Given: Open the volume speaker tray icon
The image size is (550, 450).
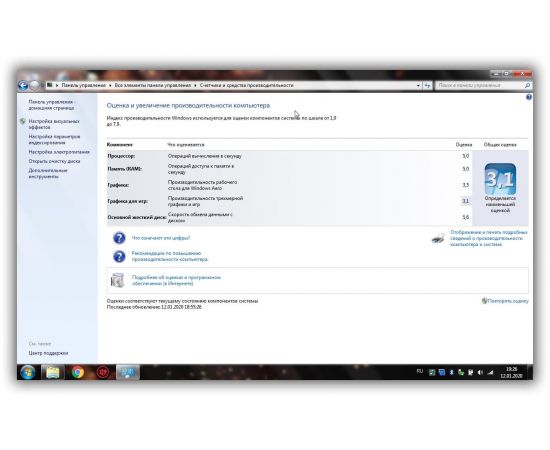Looking at the screenshot, I should 480,372.
